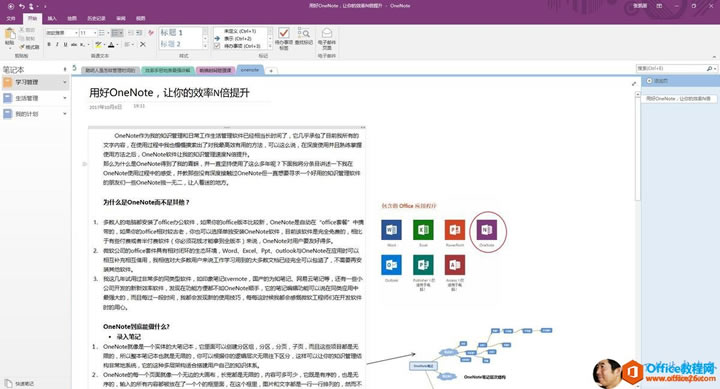Open the teal section tab

[168, 70]
